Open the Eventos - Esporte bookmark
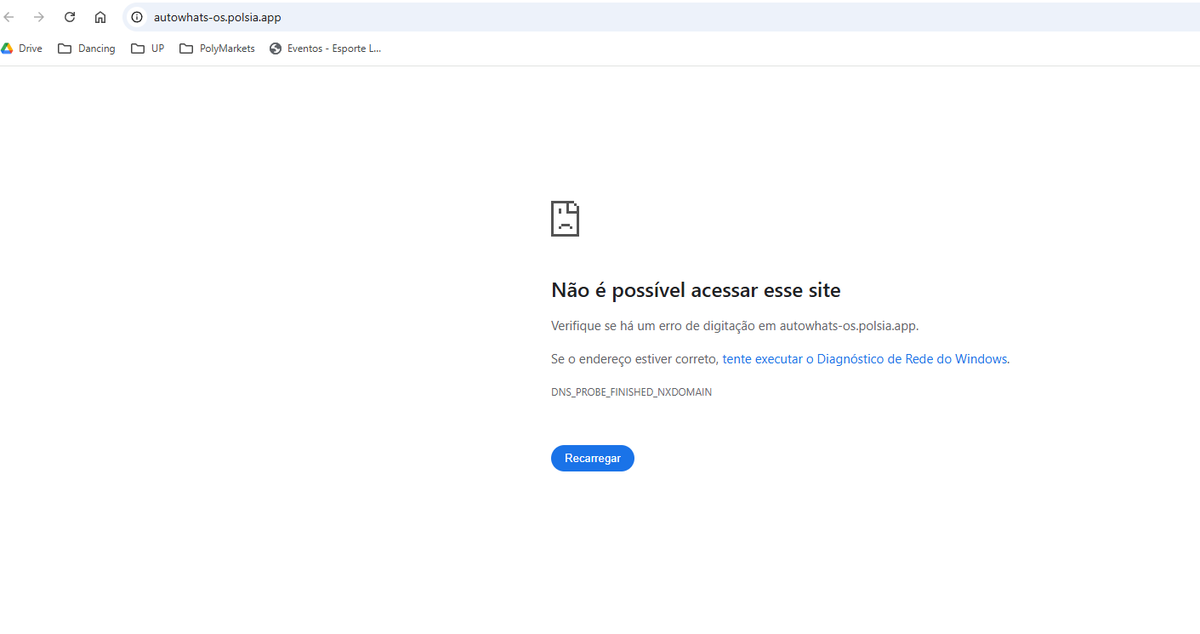The height and width of the screenshot is (634, 1200). pos(325,48)
